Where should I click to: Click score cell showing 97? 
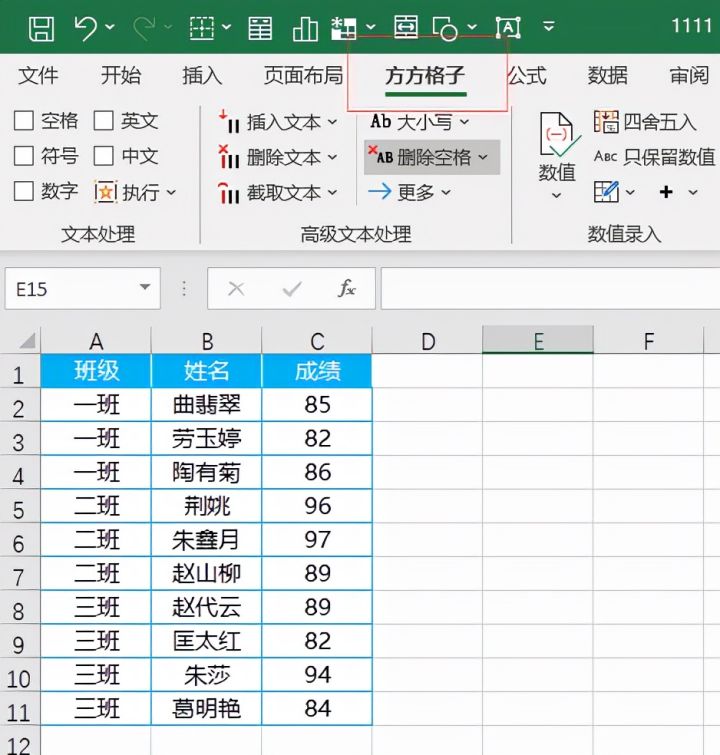click(317, 540)
